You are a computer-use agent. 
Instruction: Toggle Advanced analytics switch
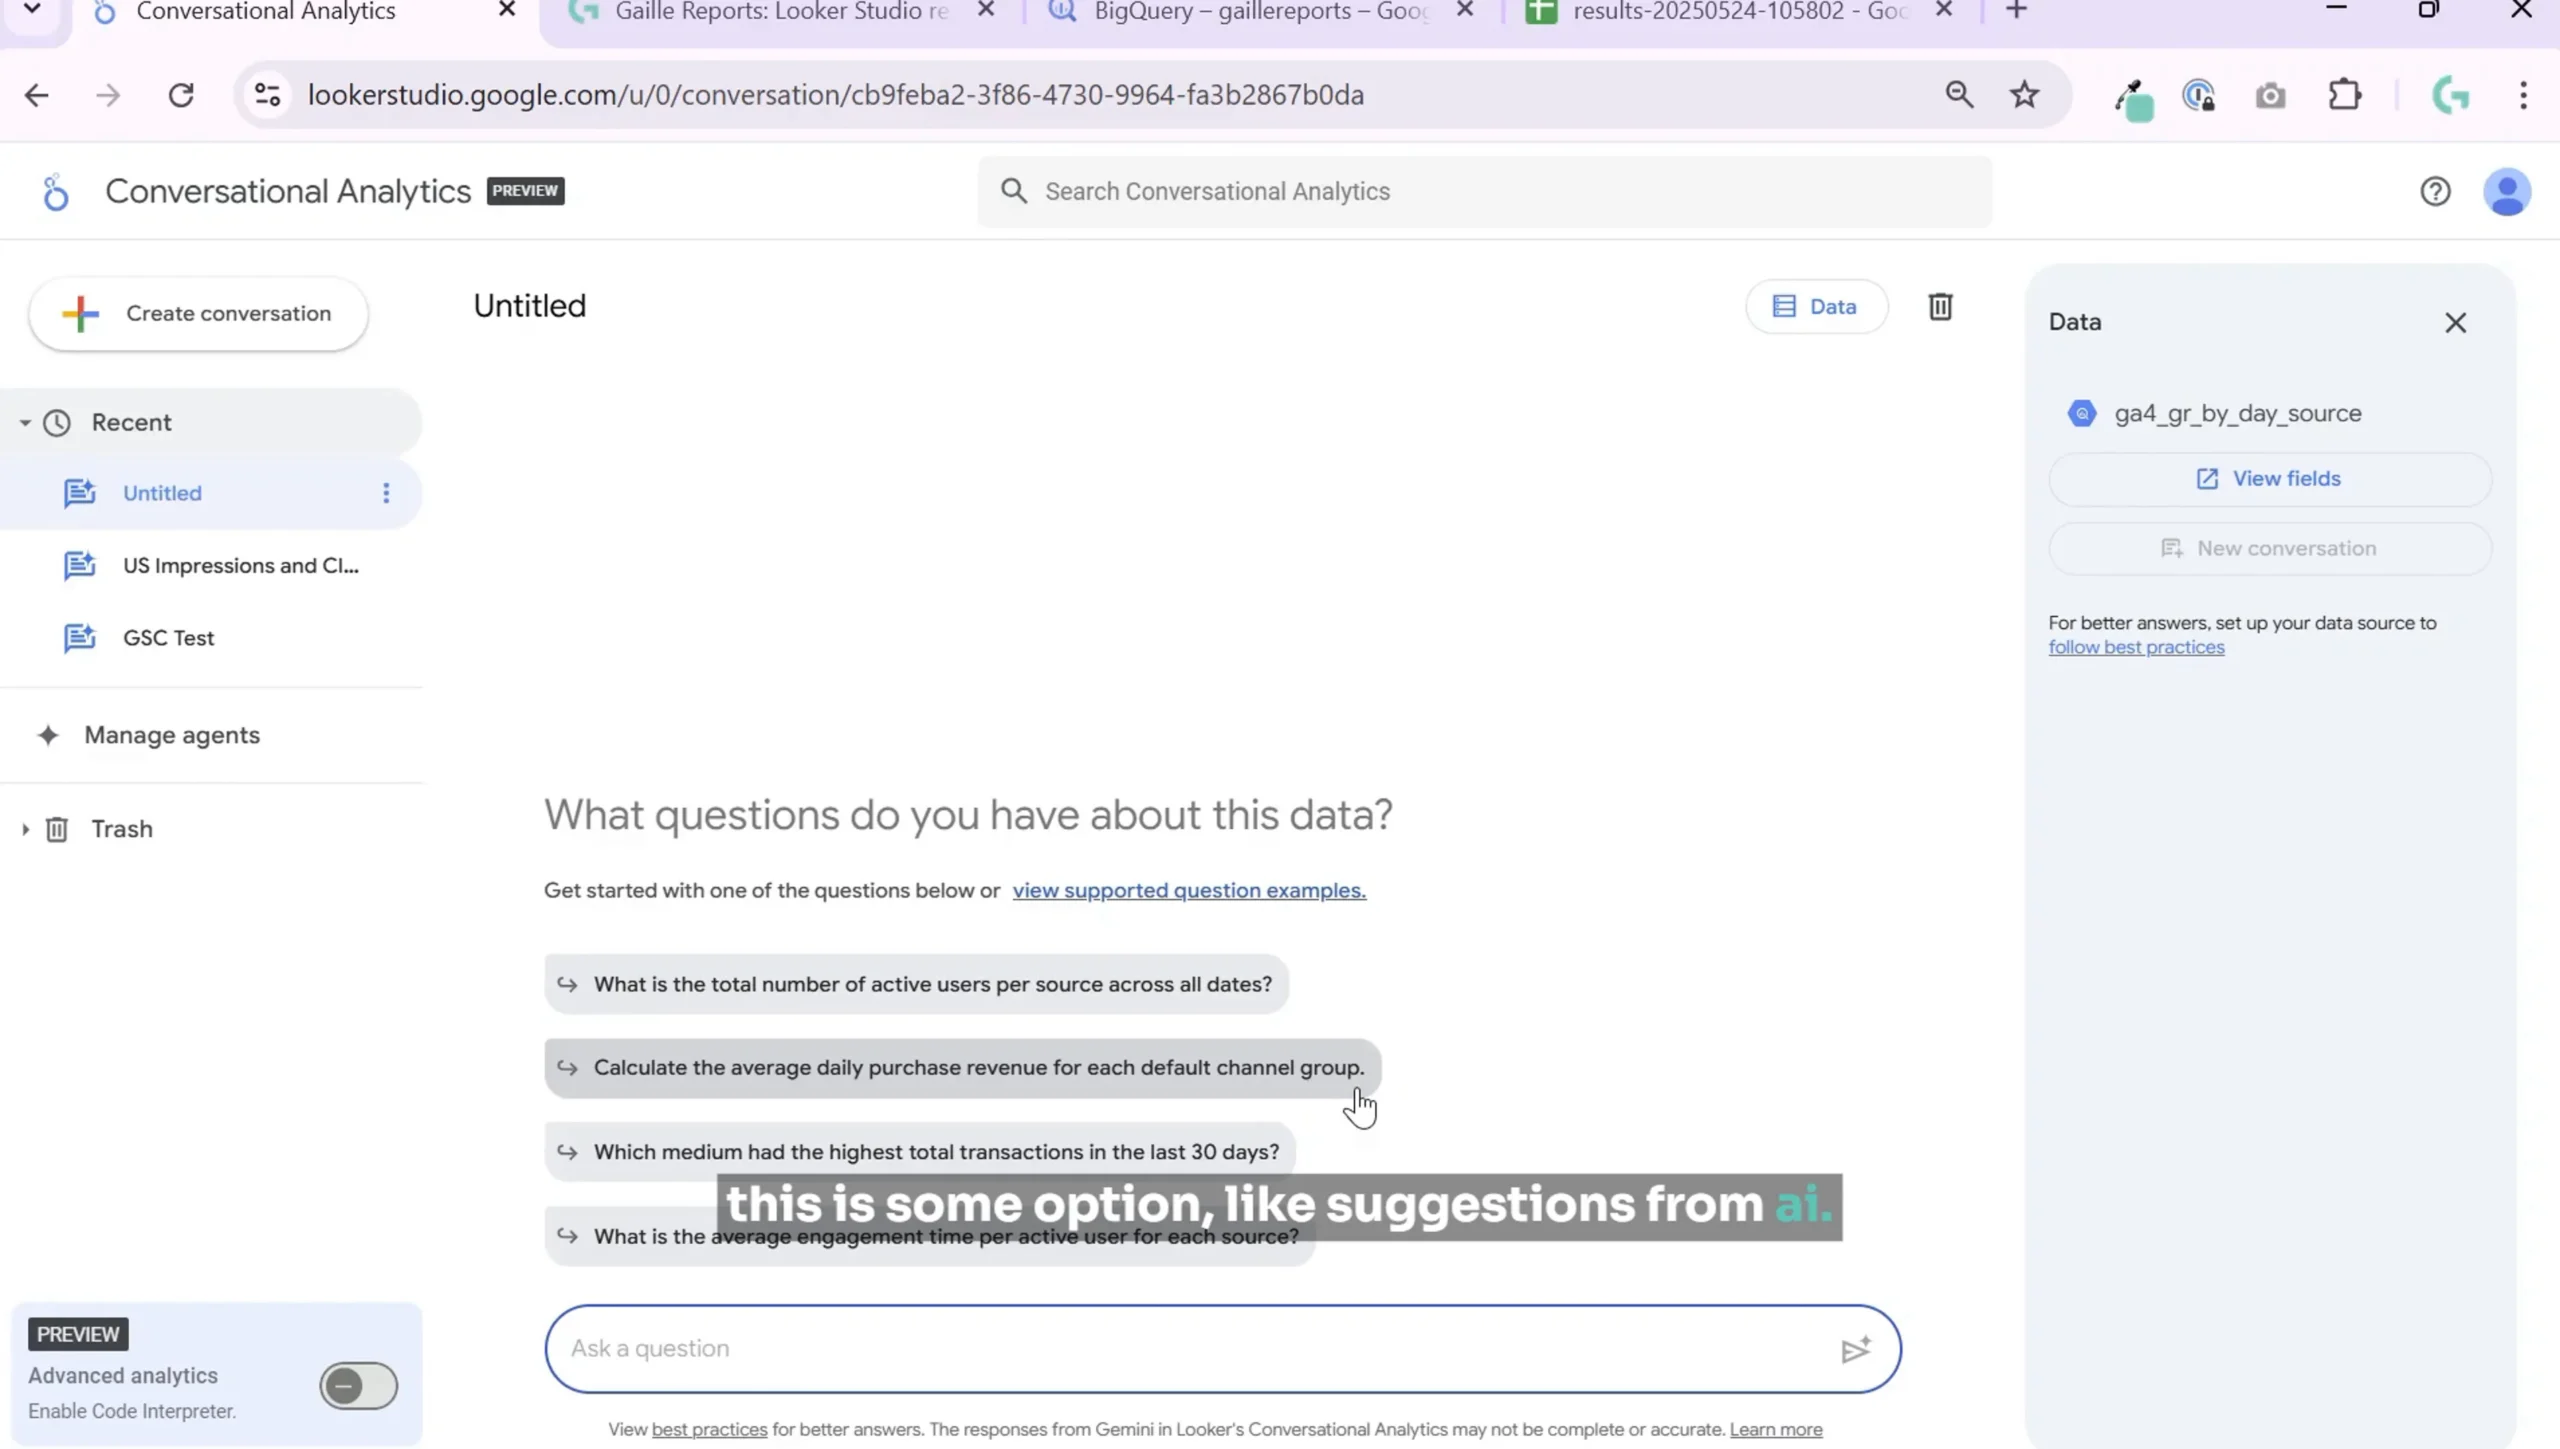pyautogui.click(x=358, y=1386)
